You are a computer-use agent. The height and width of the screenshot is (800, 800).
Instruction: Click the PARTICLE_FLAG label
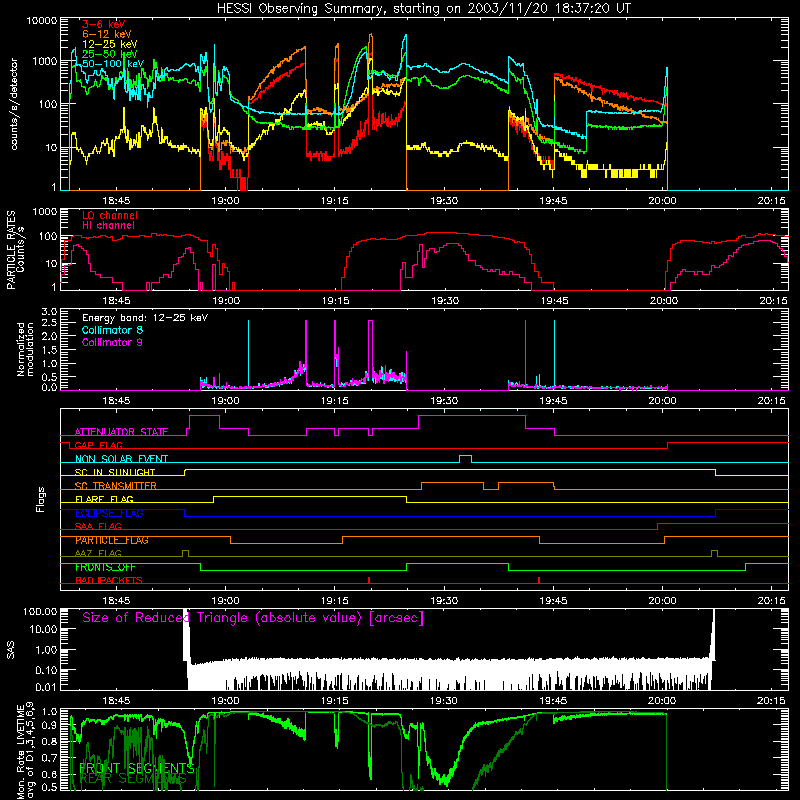(112, 540)
